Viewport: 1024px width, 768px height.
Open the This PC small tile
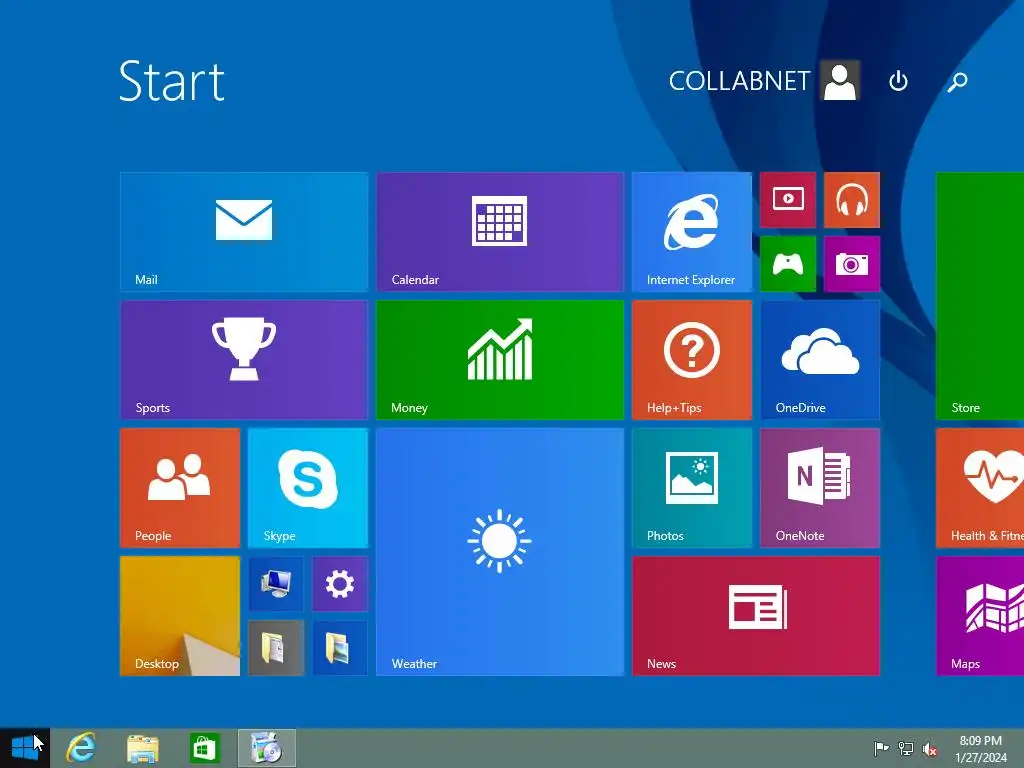point(276,583)
